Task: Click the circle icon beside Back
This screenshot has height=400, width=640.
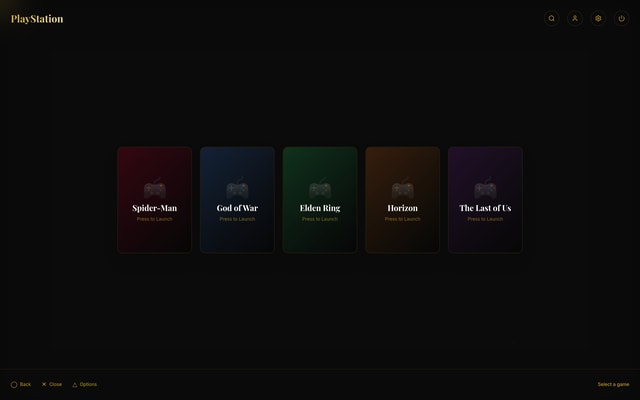Action: 14,384
